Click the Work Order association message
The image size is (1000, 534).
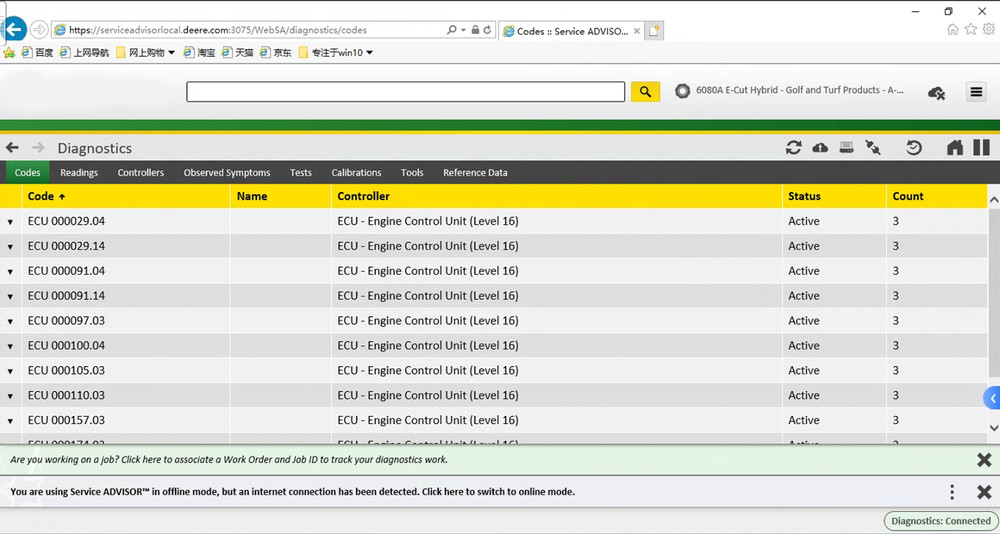click(x=229, y=460)
